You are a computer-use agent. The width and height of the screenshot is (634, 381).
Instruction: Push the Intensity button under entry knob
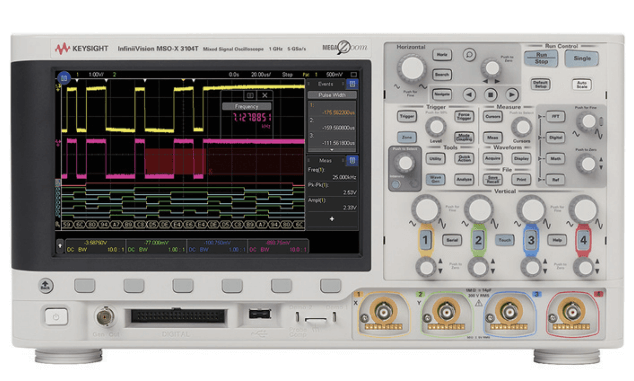pos(396,184)
